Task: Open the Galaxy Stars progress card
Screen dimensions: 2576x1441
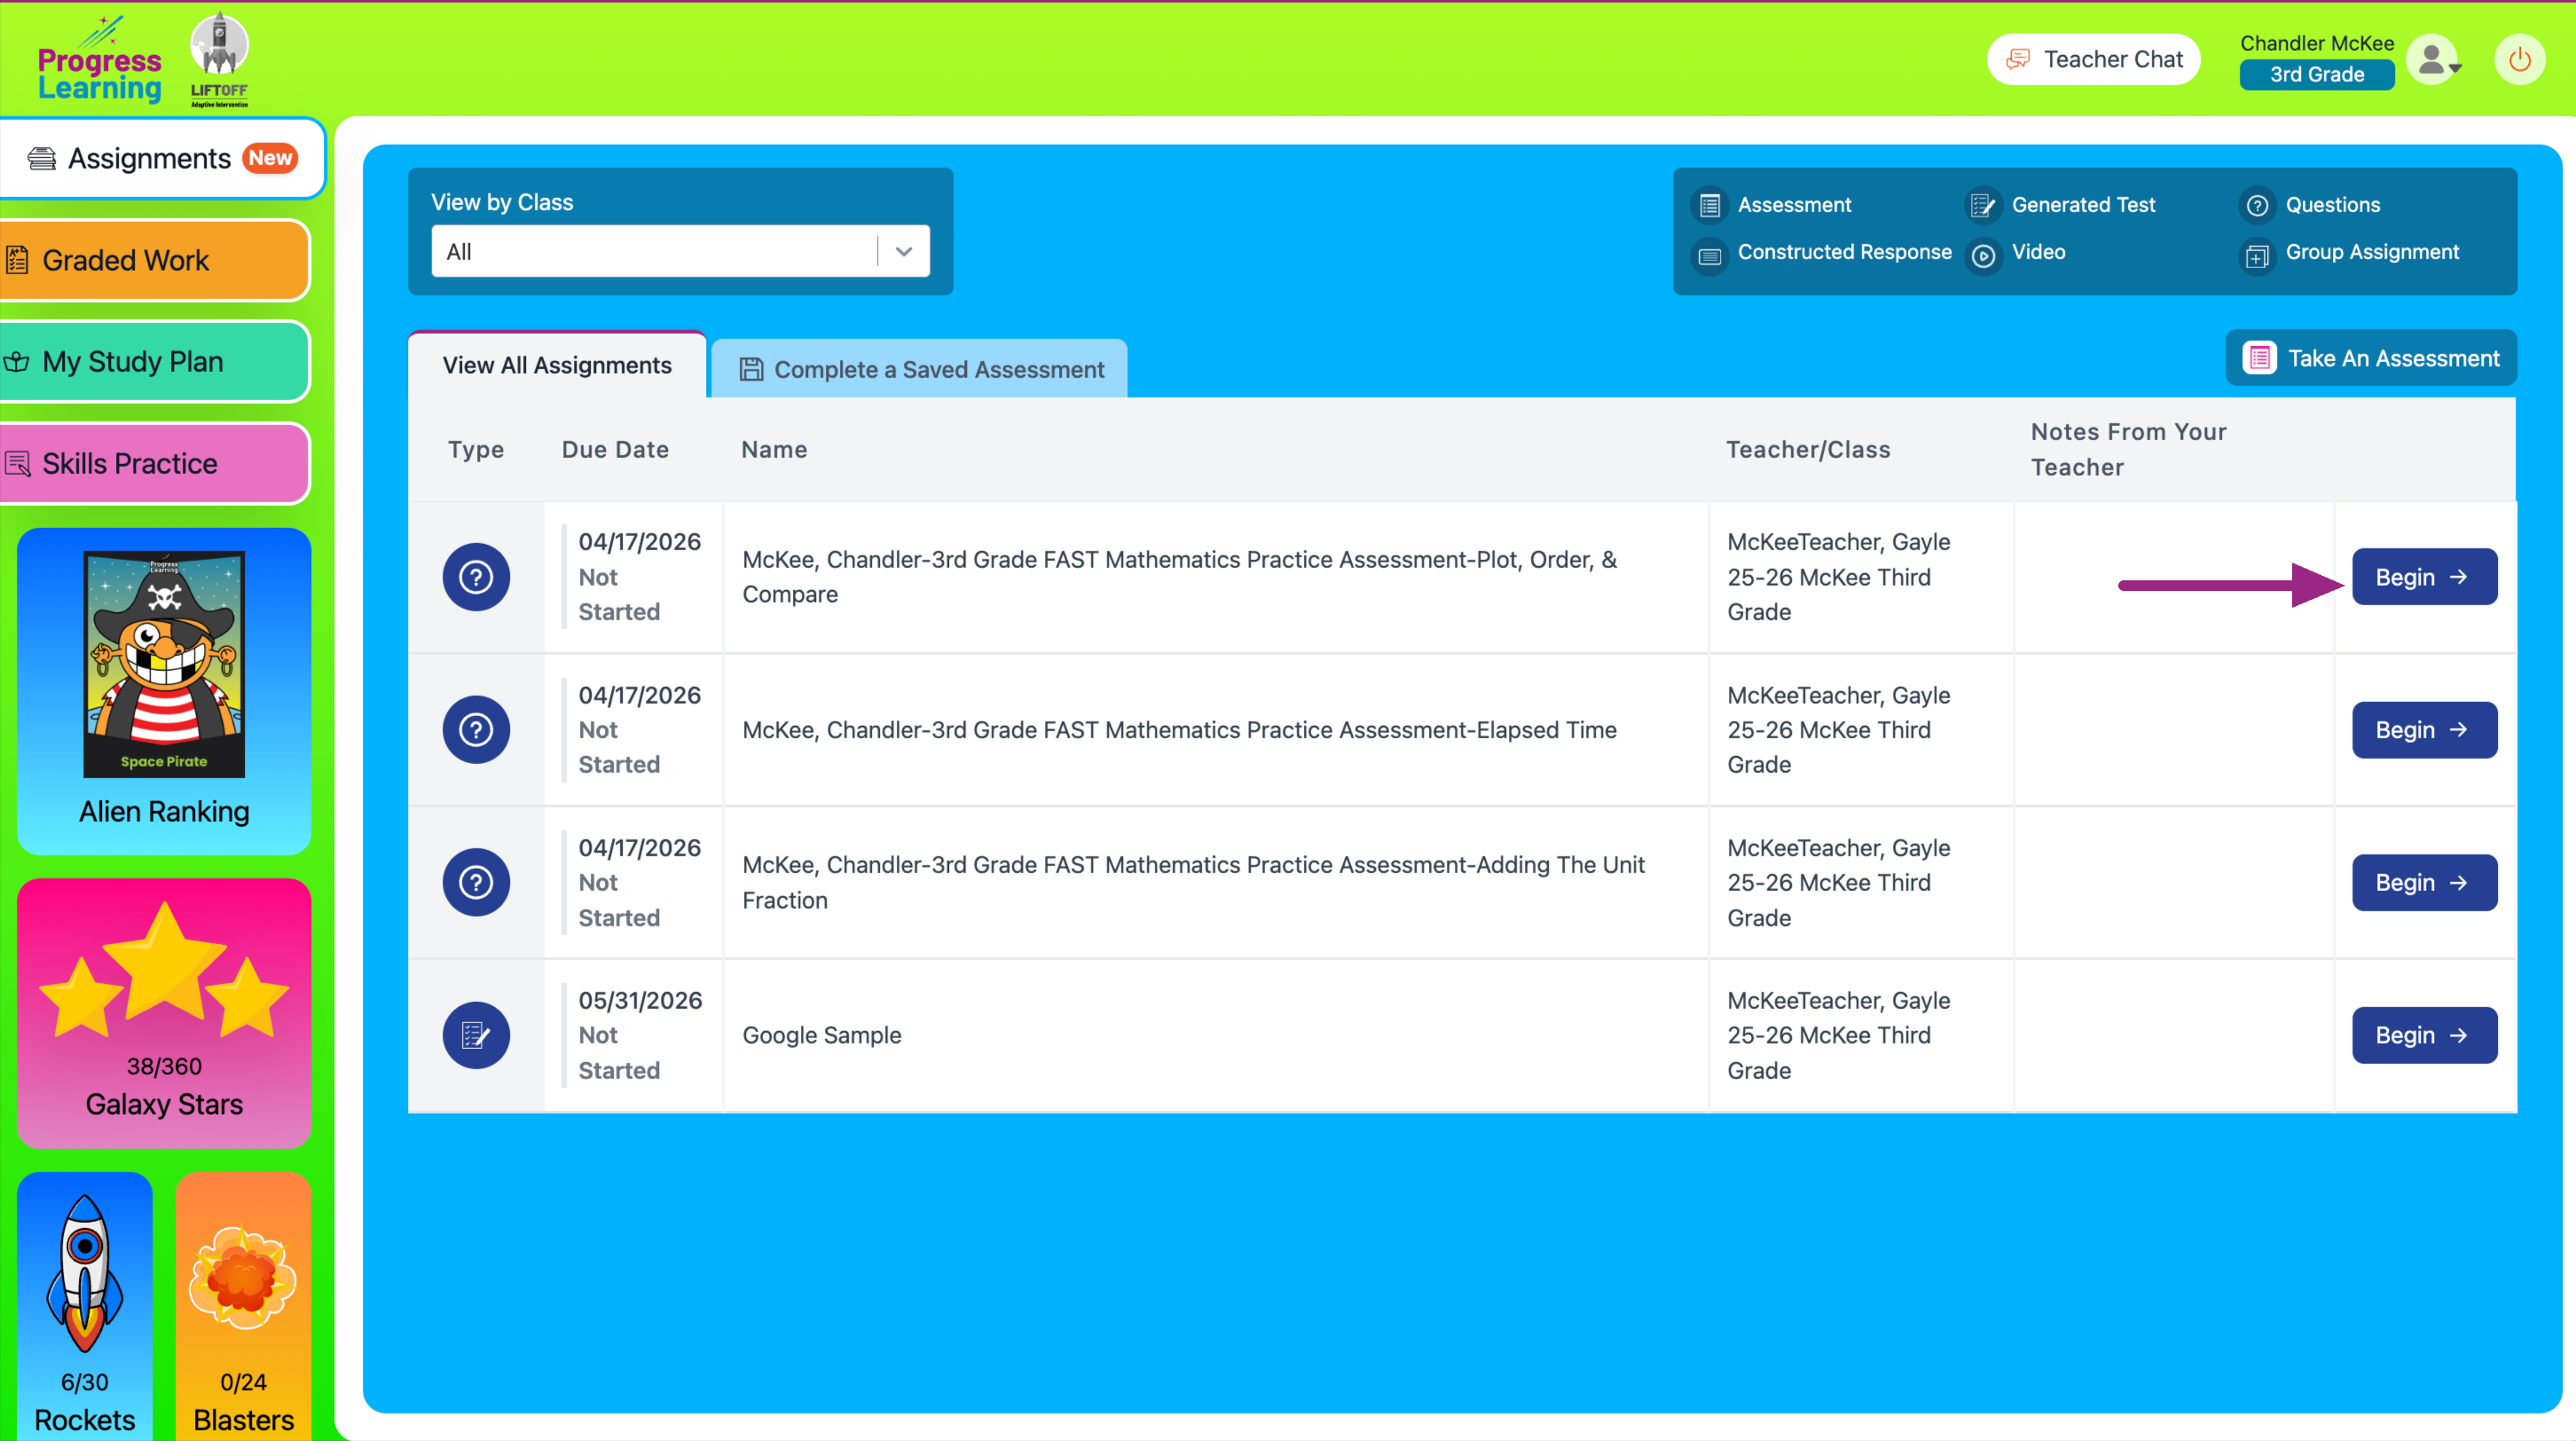Action: point(164,1012)
